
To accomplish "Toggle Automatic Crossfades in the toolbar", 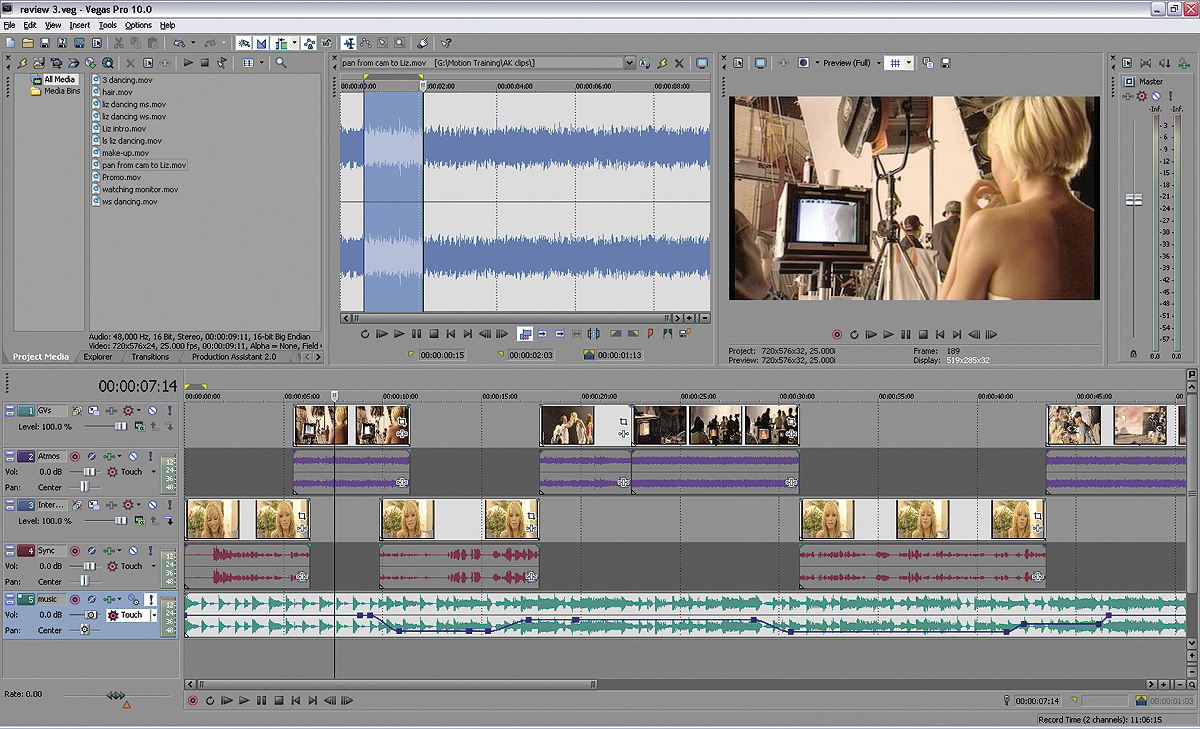I will click(x=262, y=43).
